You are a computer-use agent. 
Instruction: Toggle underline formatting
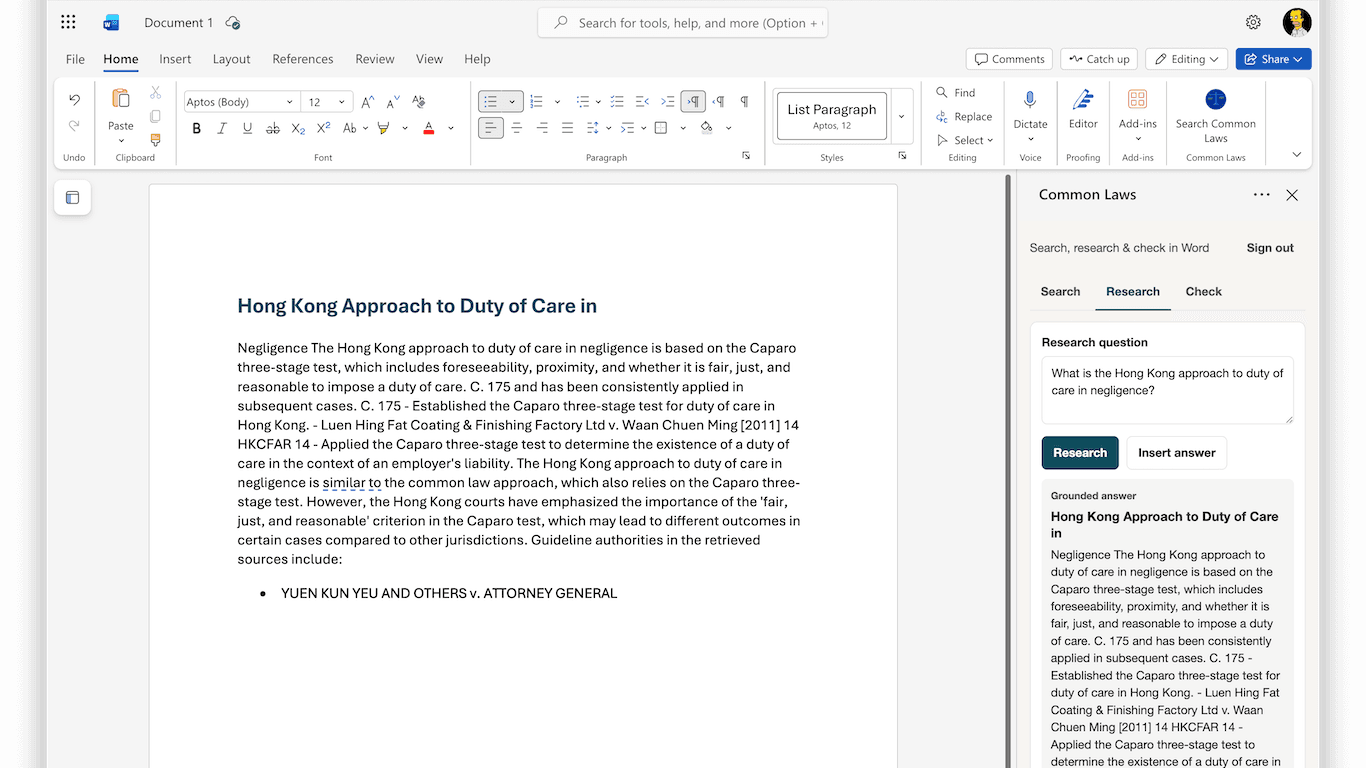[247, 128]
